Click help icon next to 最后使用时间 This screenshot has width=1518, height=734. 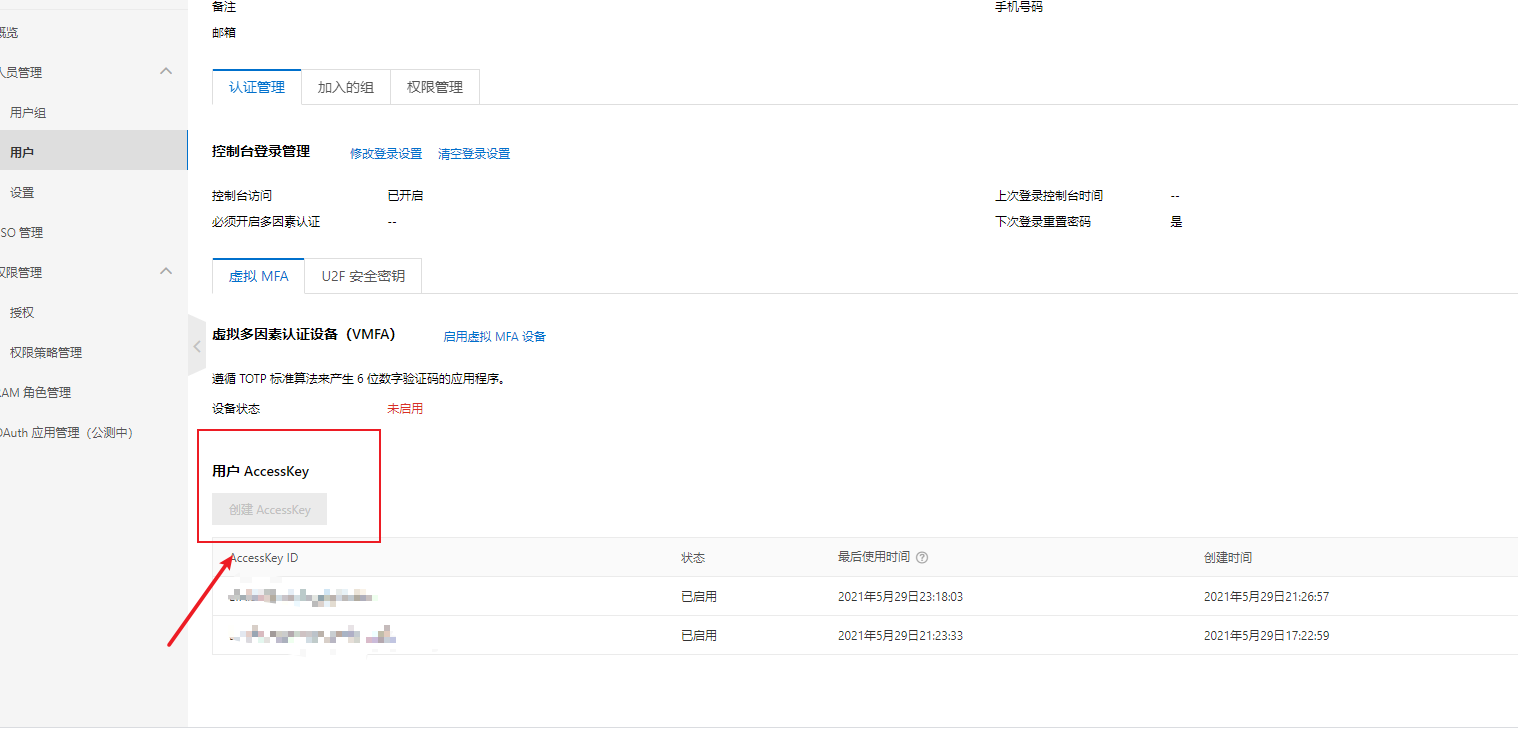[x=922, y=558]
